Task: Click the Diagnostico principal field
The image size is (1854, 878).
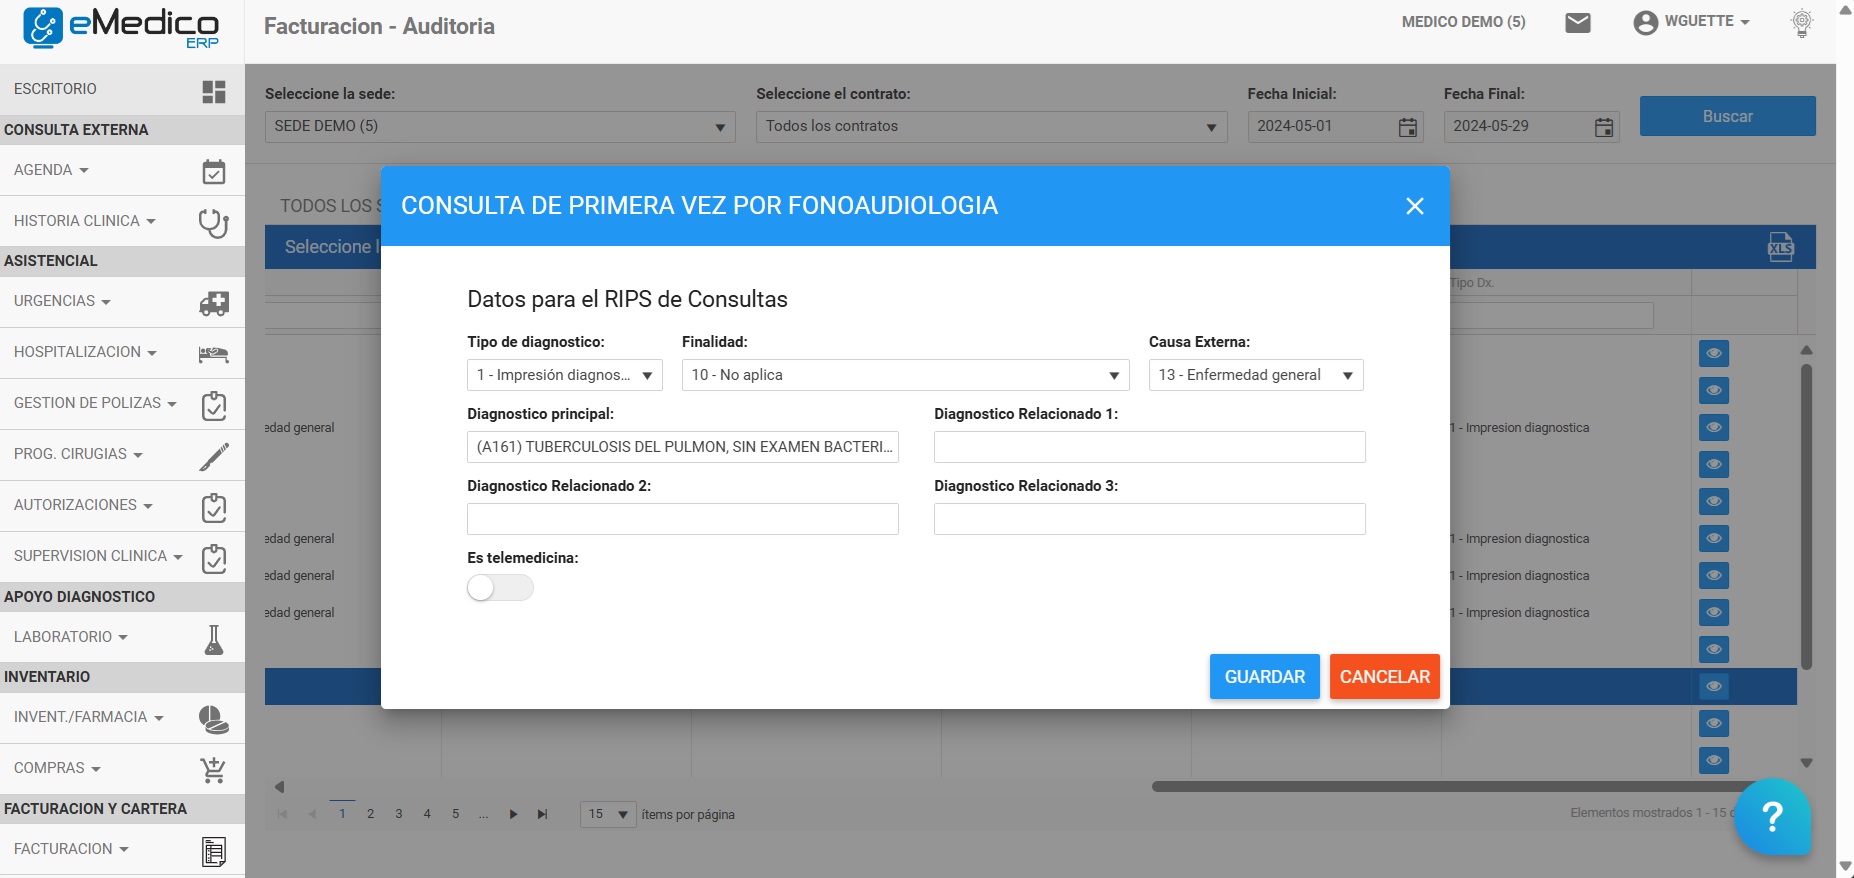Action: pyautogui.click(x=683, y=447)
